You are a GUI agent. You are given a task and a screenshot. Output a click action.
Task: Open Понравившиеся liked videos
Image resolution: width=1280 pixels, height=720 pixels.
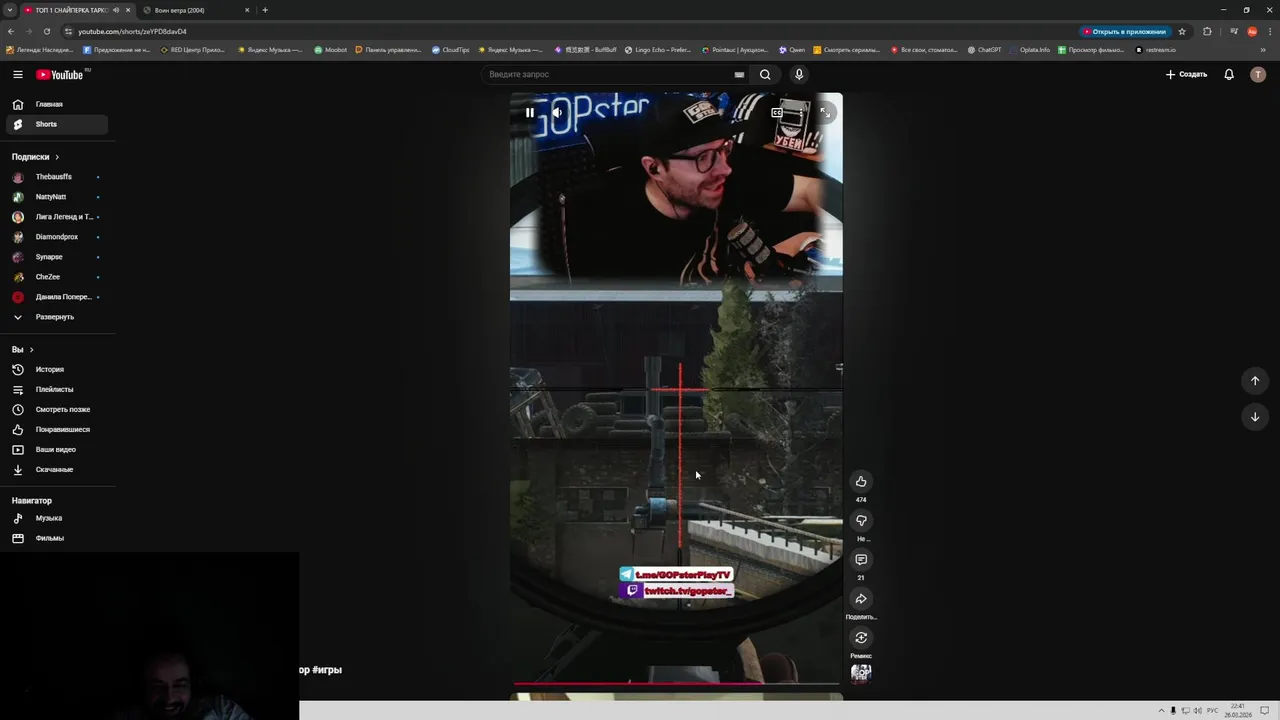[56, 429]
